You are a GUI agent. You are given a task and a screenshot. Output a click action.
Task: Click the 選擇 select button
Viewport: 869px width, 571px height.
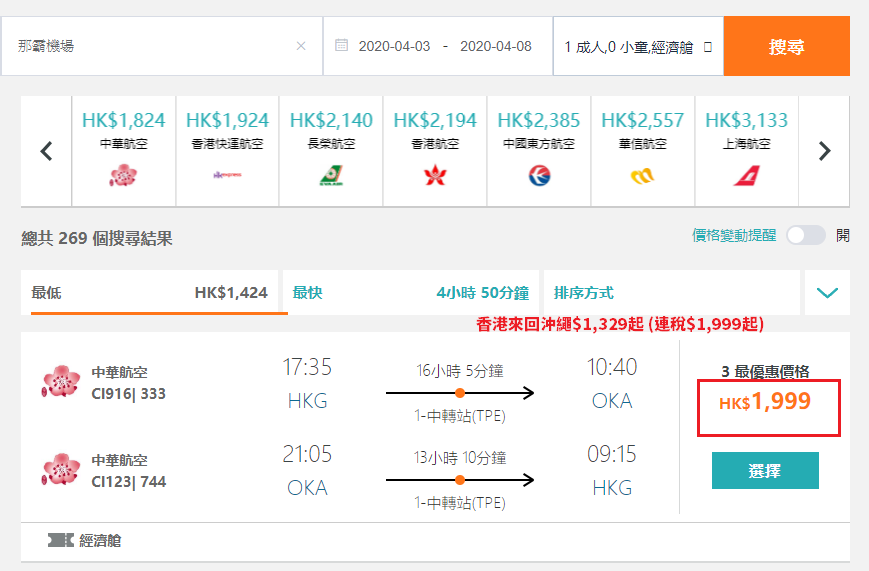765,471
